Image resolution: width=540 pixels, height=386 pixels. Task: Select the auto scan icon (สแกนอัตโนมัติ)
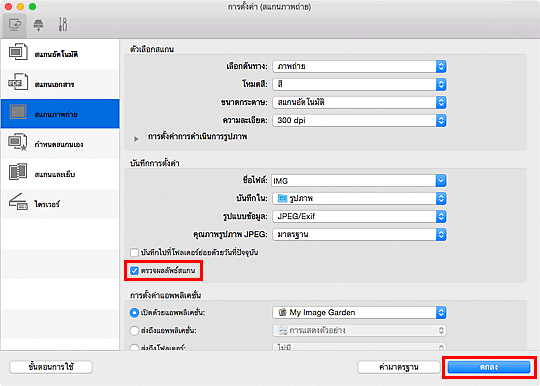(x=18, y=52)
